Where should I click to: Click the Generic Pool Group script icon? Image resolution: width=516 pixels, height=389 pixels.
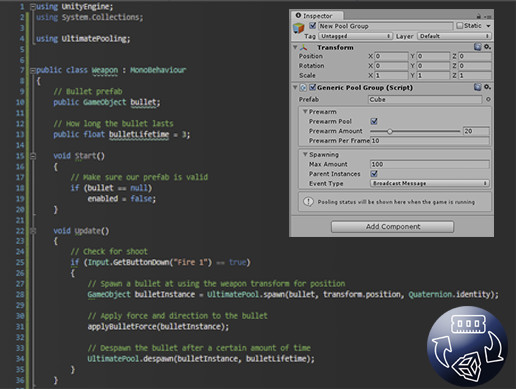pos(303,88)
